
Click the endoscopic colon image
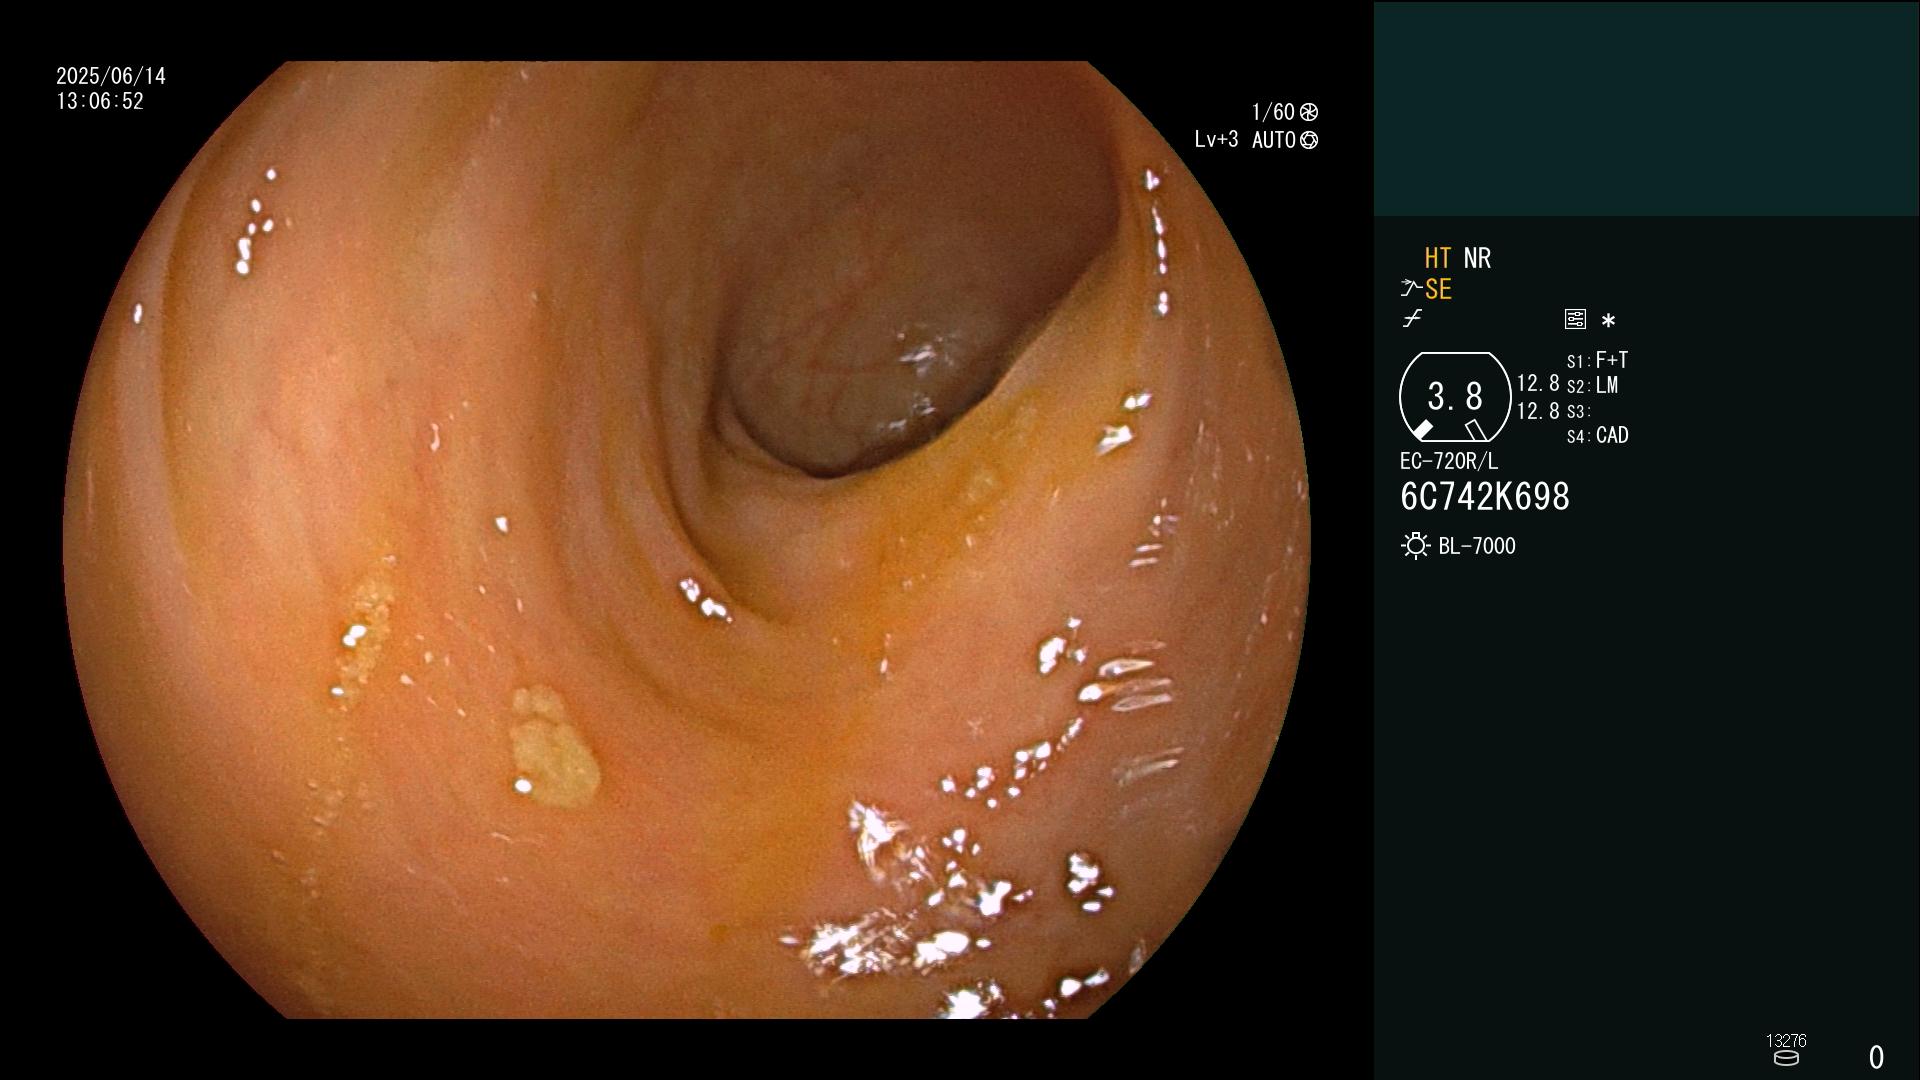(686, 540)
